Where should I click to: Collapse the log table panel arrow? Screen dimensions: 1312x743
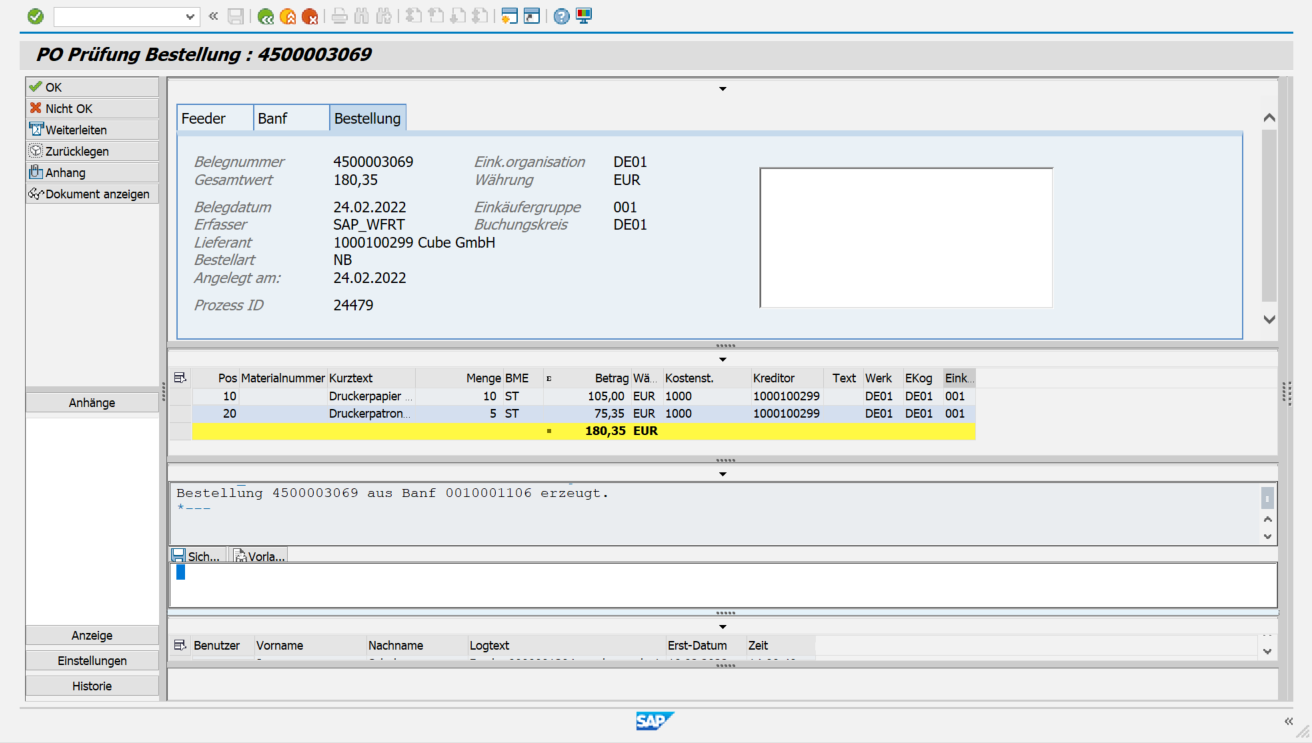point(722,627)
